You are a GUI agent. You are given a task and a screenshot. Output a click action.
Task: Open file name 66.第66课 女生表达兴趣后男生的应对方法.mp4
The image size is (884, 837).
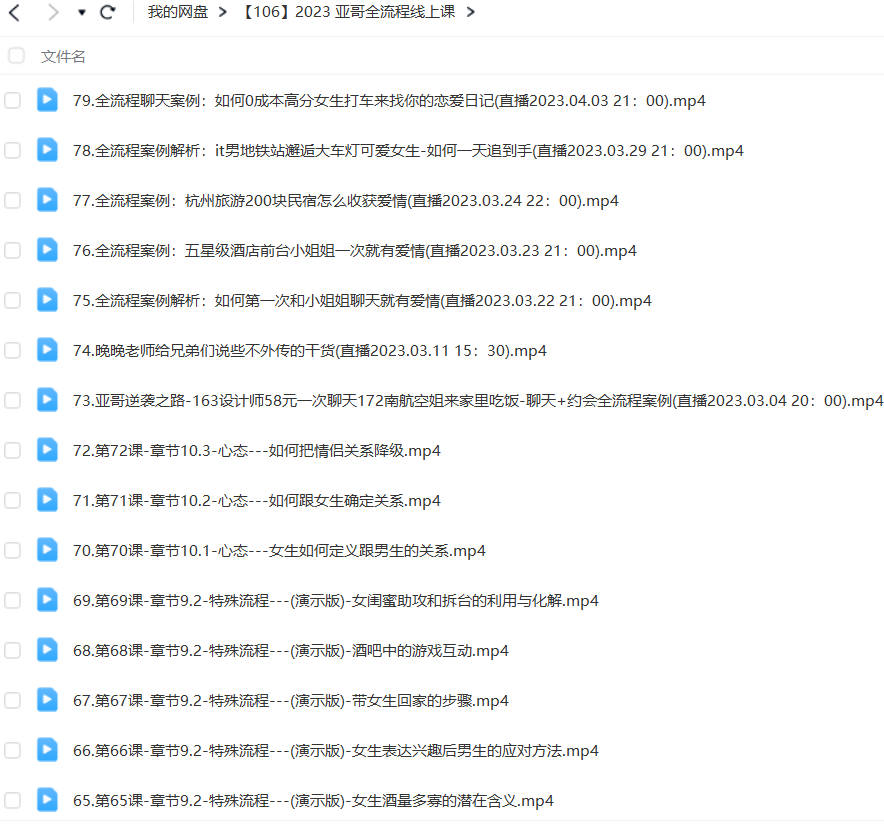pos(335,751)
